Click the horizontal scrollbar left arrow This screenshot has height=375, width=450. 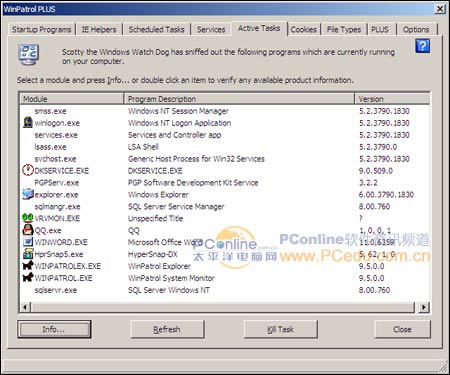coord(25,307)
